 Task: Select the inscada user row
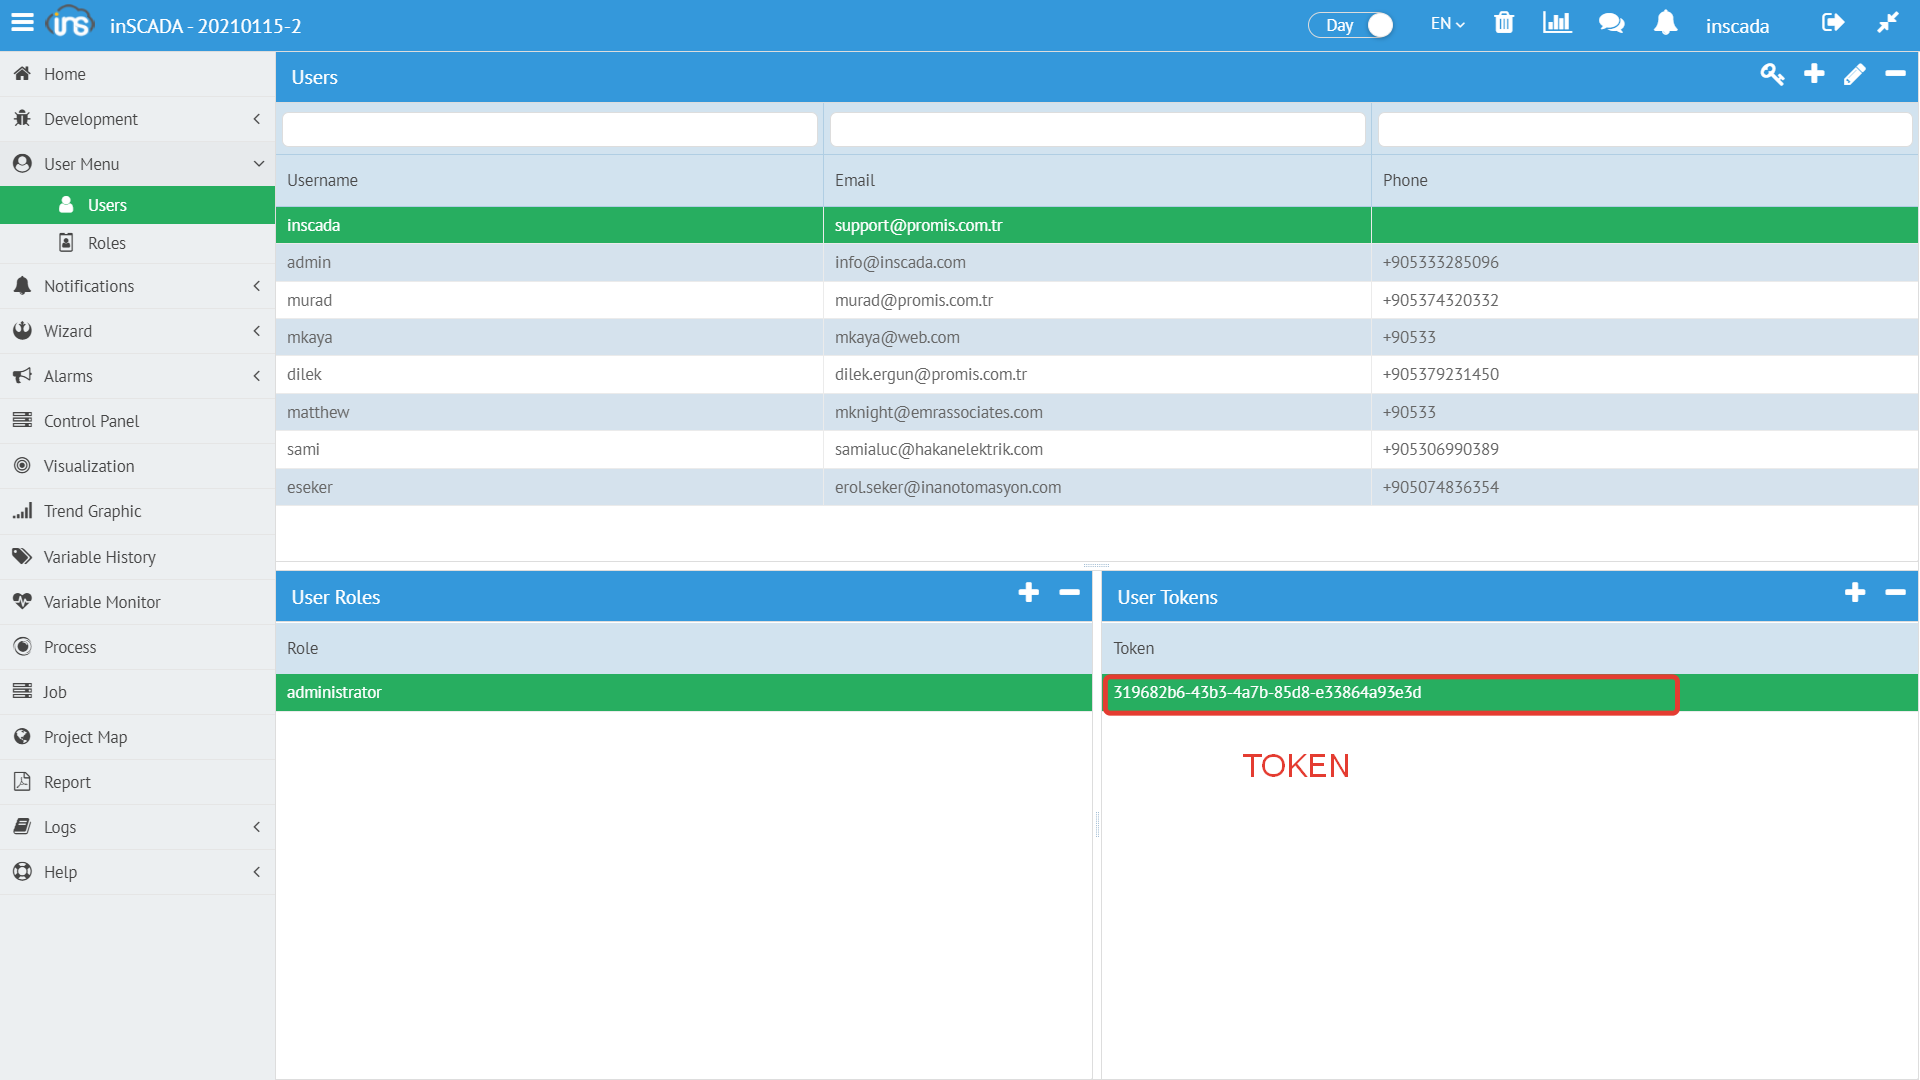click(1097, 225)
